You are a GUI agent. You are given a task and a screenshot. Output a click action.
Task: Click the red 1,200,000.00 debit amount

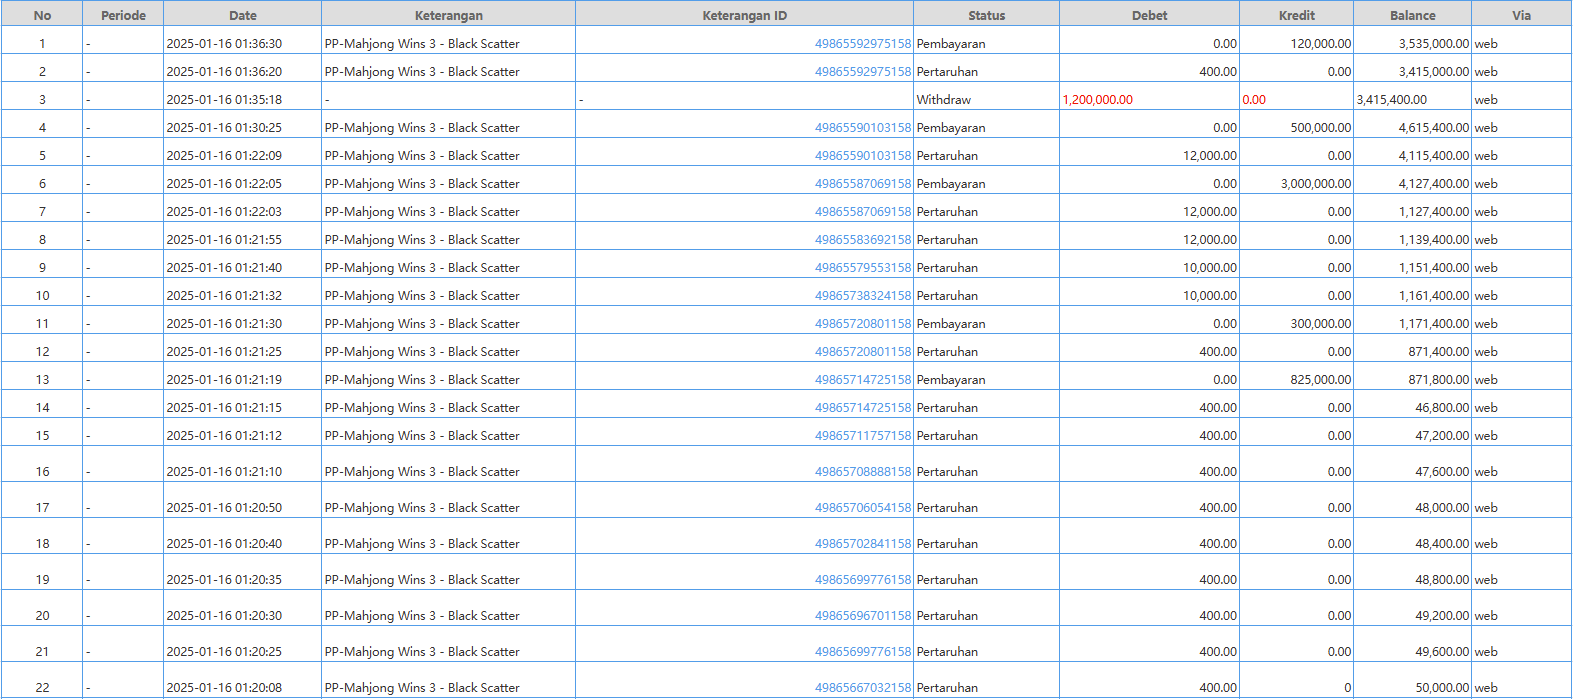1097,100
